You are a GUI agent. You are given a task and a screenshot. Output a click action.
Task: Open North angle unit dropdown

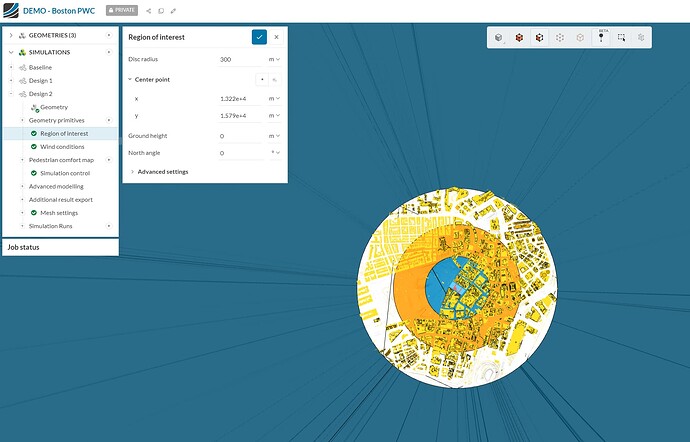pos(275,152)
